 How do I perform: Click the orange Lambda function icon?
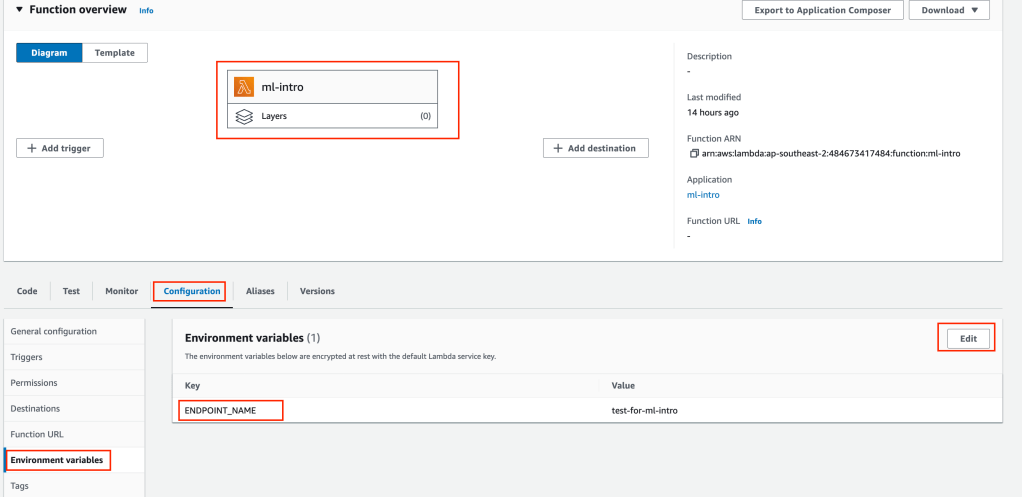coord(244,87)
